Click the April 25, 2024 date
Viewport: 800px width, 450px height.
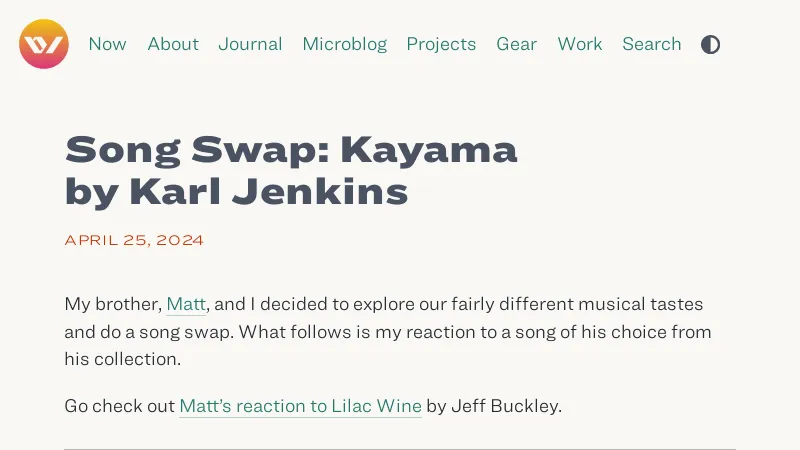click(x=134, y=240)
